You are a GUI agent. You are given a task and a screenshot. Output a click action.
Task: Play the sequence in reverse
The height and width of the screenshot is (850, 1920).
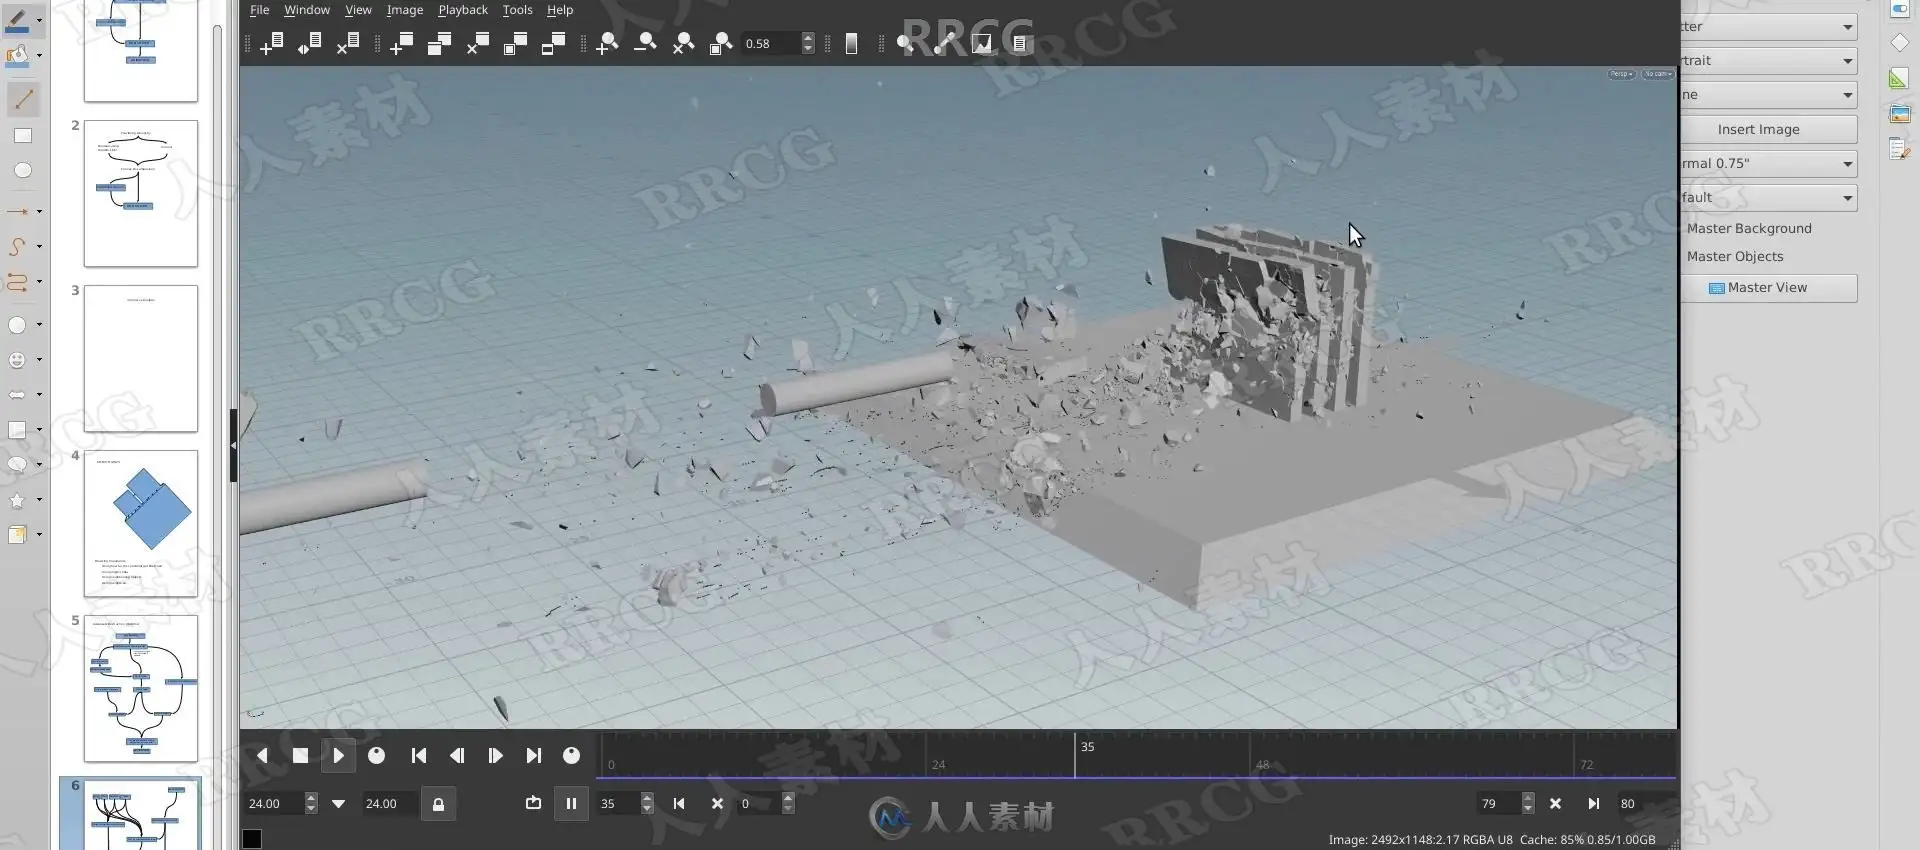click(262, 756)
